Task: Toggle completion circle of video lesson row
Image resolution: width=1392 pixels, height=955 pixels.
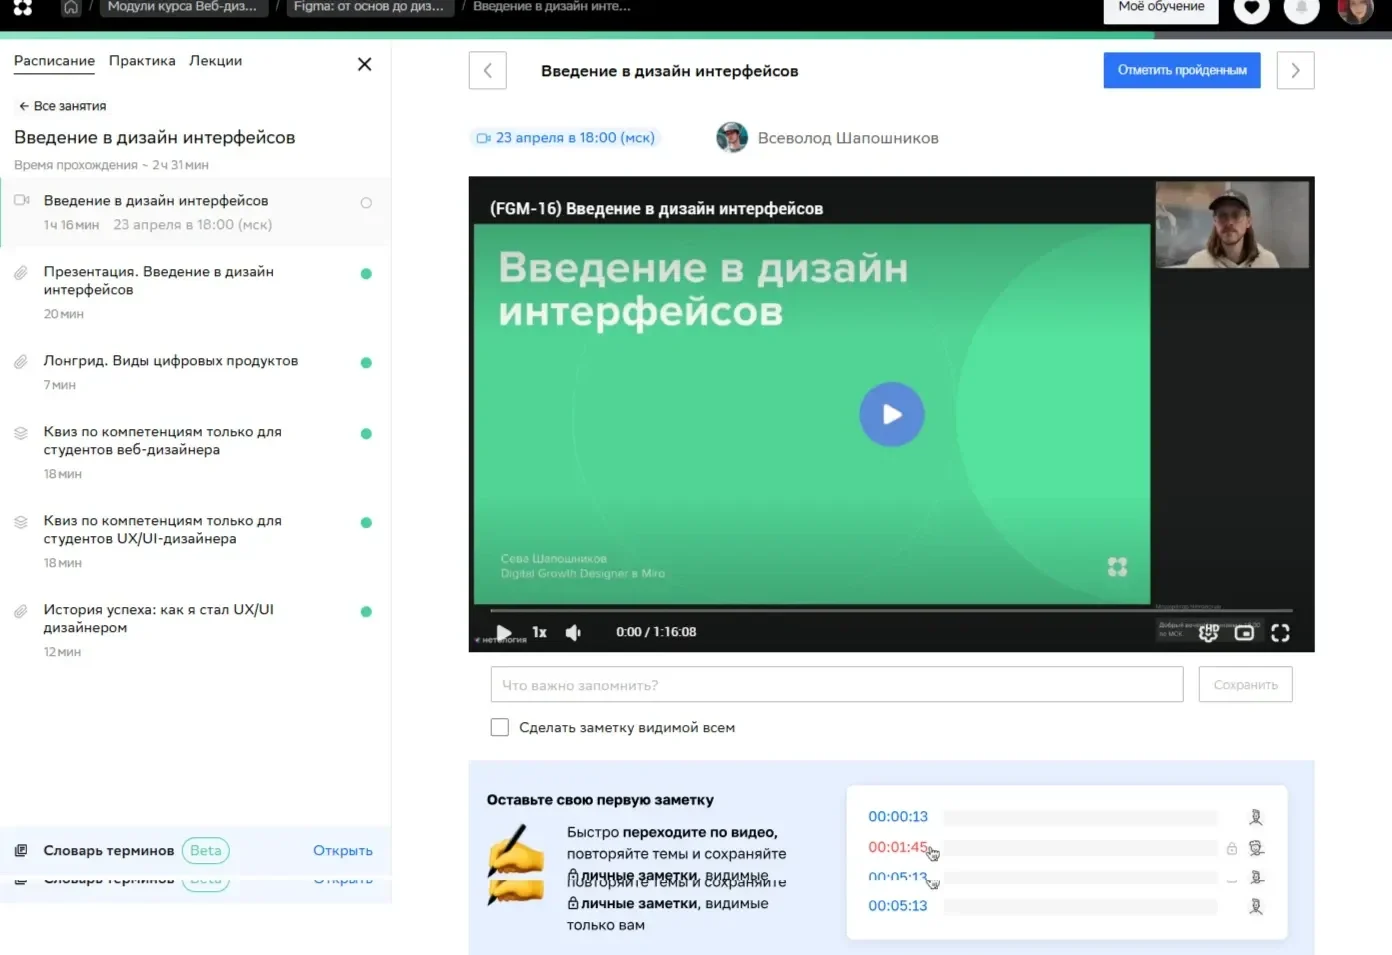Action: (366, 203)
